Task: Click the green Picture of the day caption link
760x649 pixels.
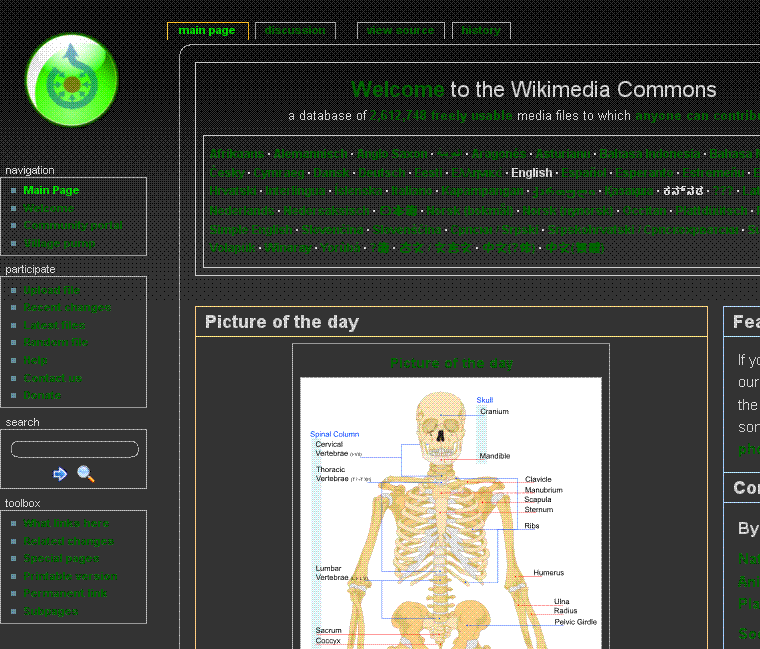Action: (451, 363)
